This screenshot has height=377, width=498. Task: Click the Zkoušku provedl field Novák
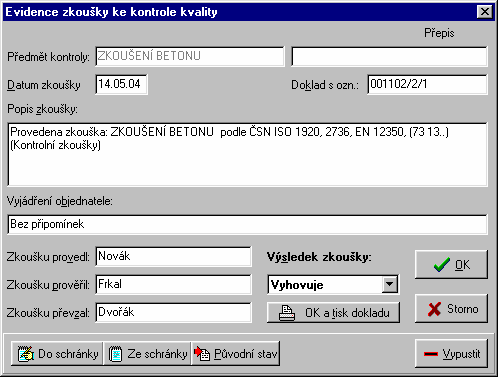click(x=173, y=256)
